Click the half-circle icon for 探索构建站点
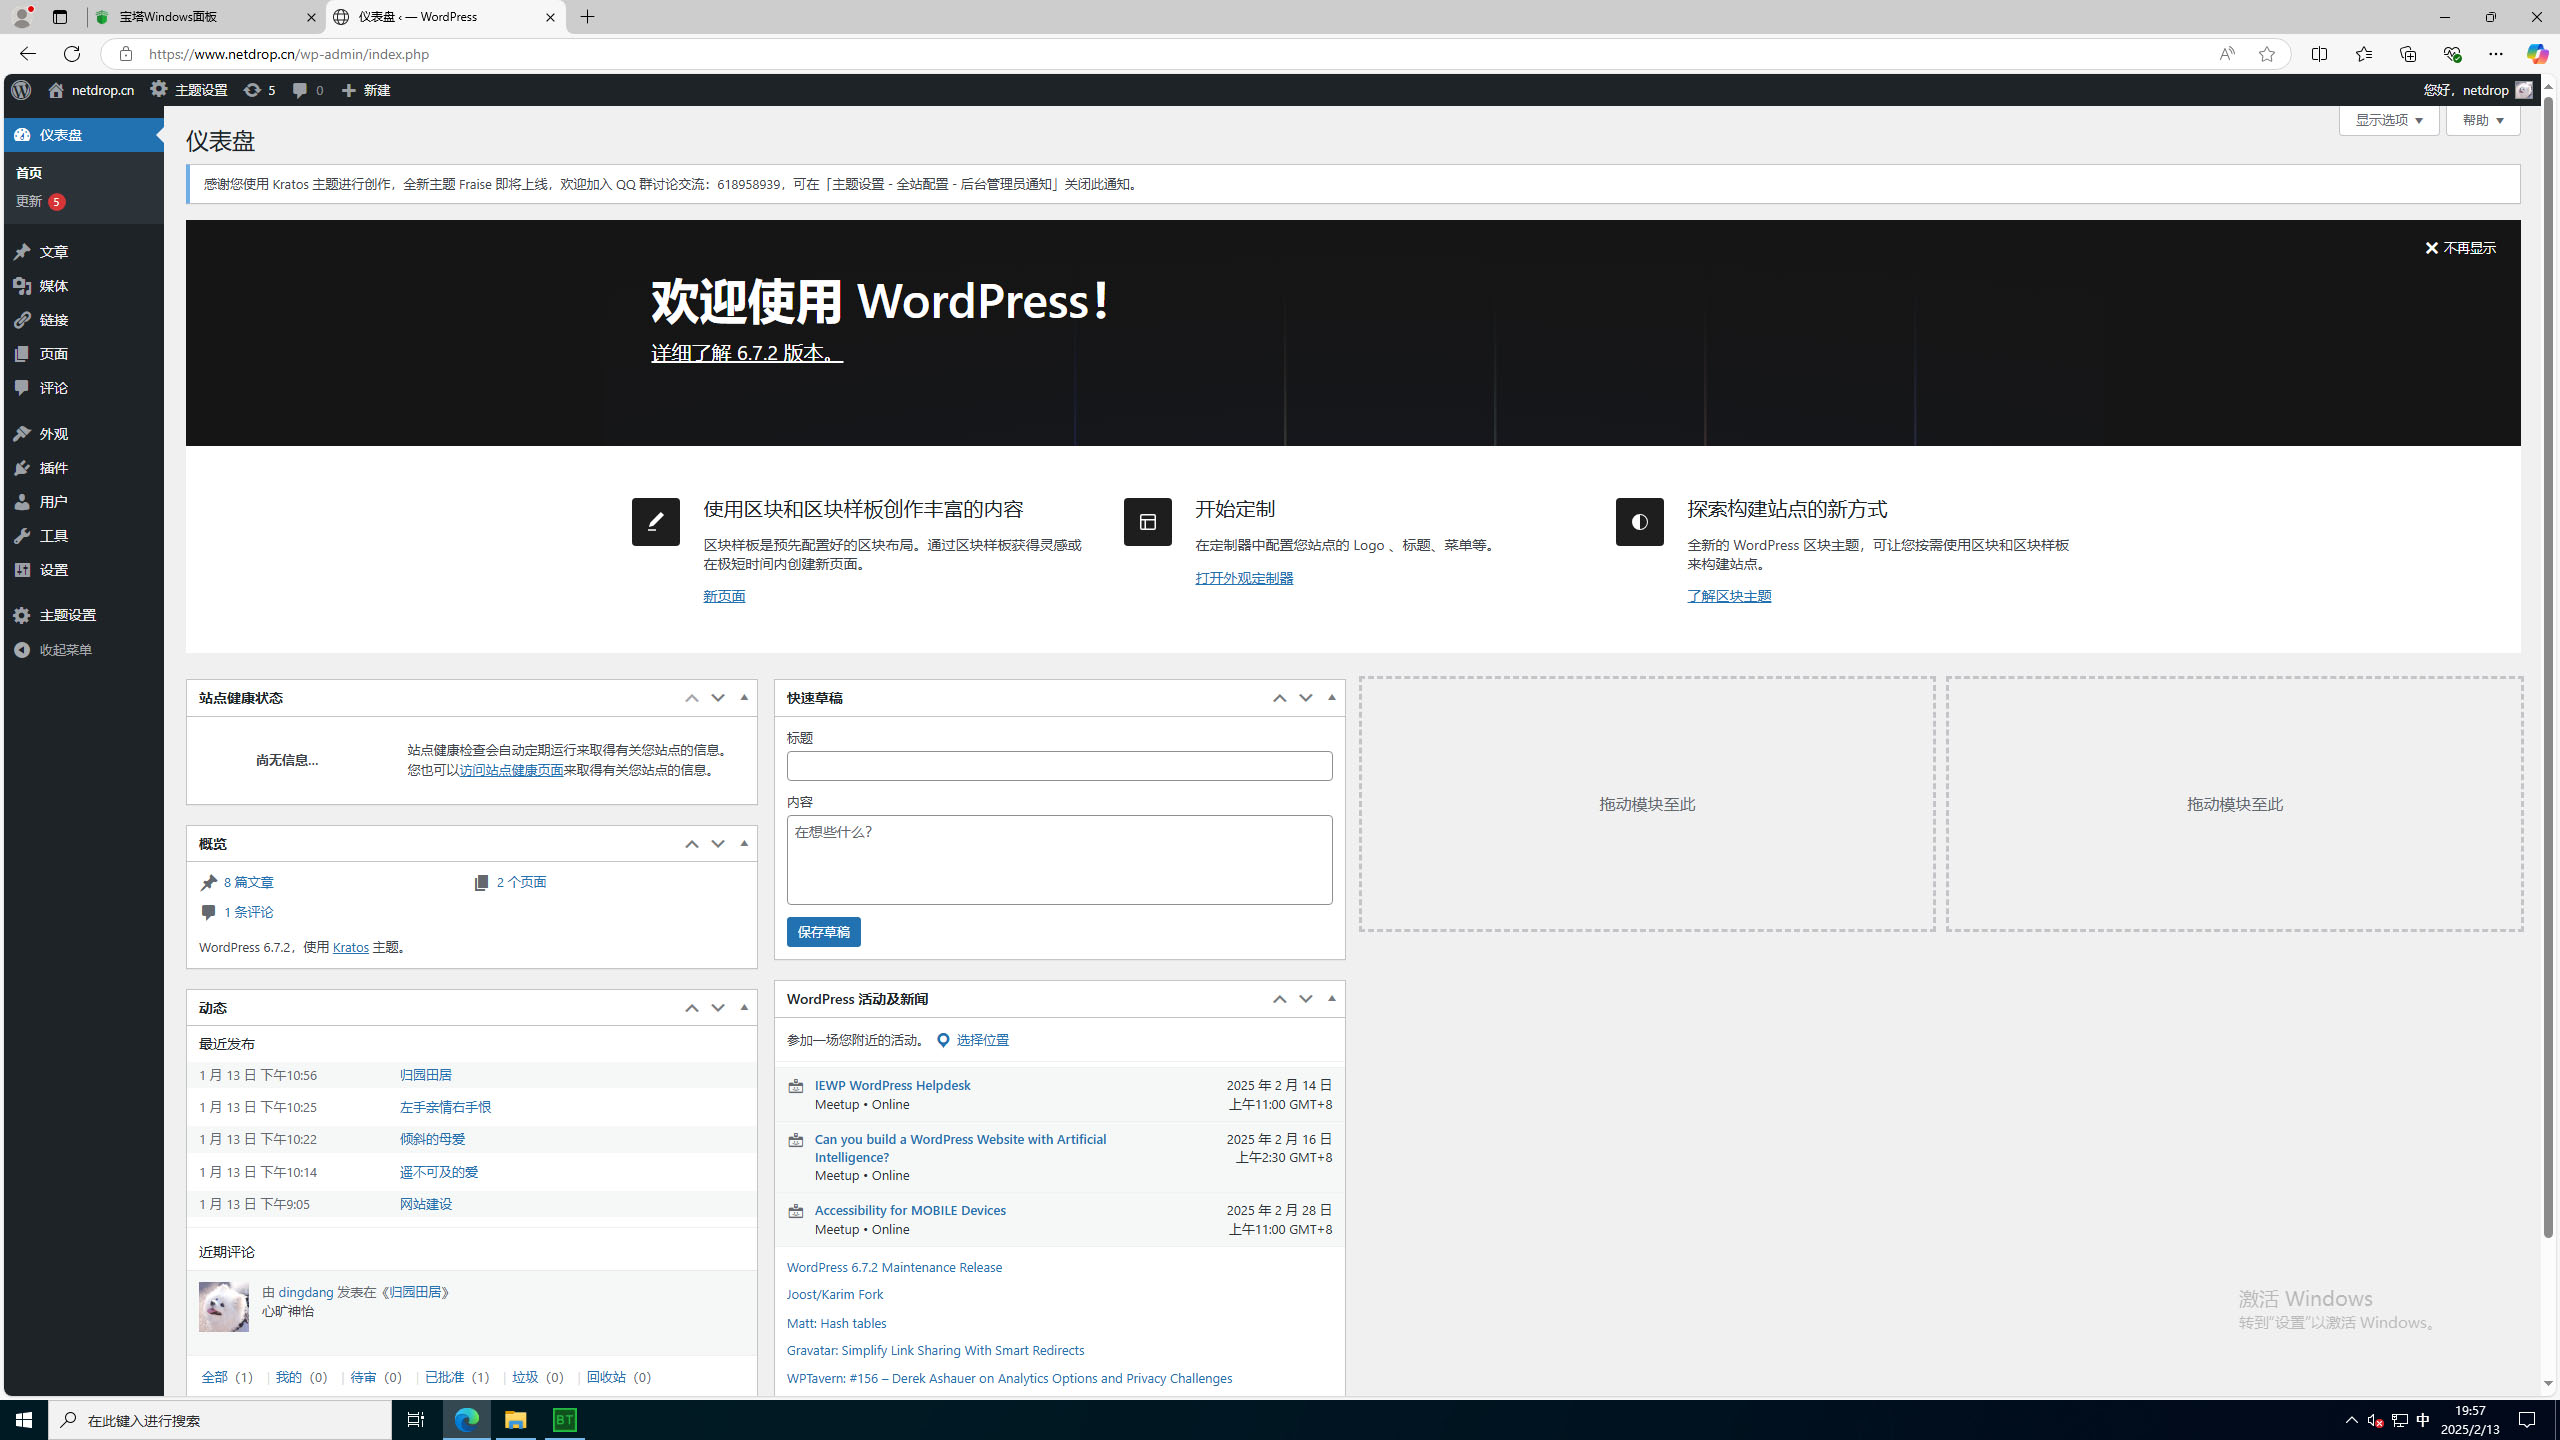 (x=1639, y=522)
